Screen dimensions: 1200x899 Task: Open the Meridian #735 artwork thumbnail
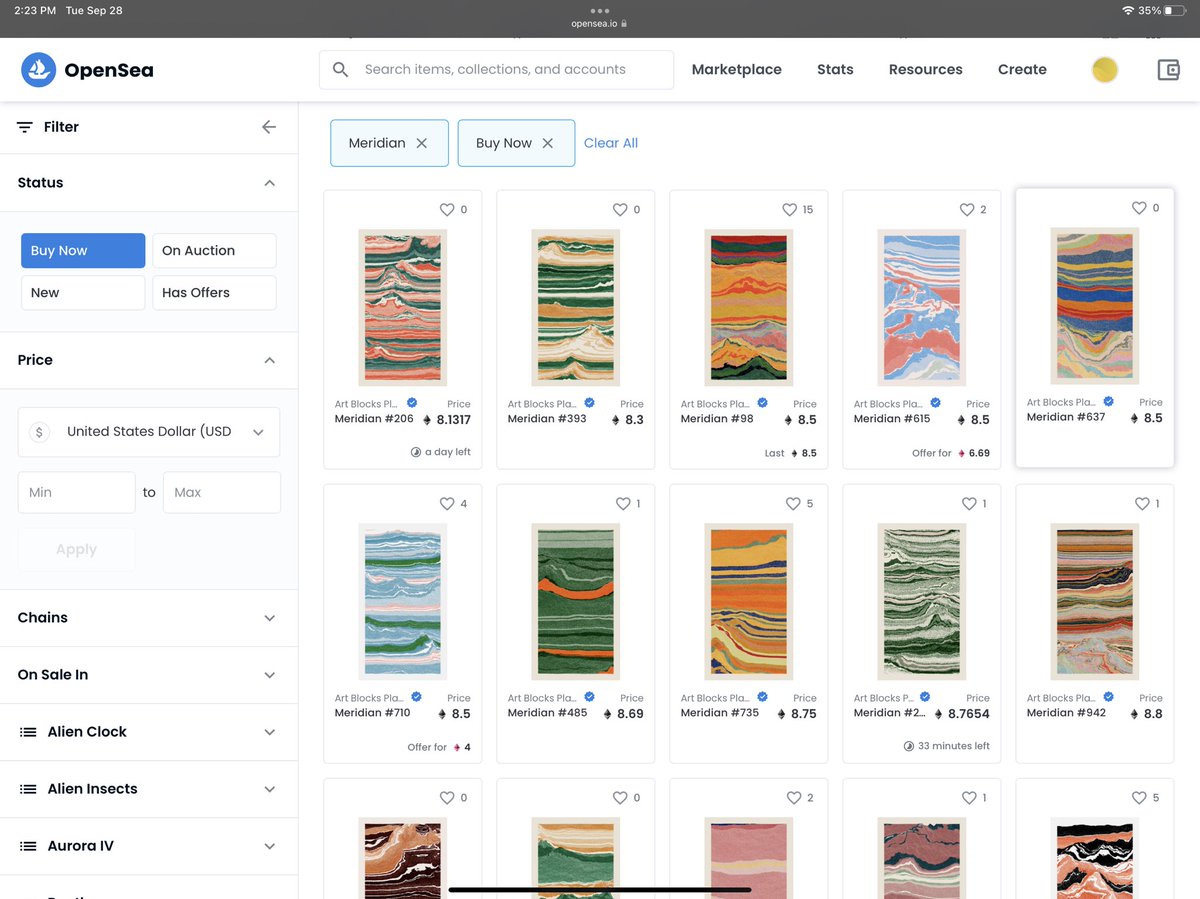pos(748,602)
